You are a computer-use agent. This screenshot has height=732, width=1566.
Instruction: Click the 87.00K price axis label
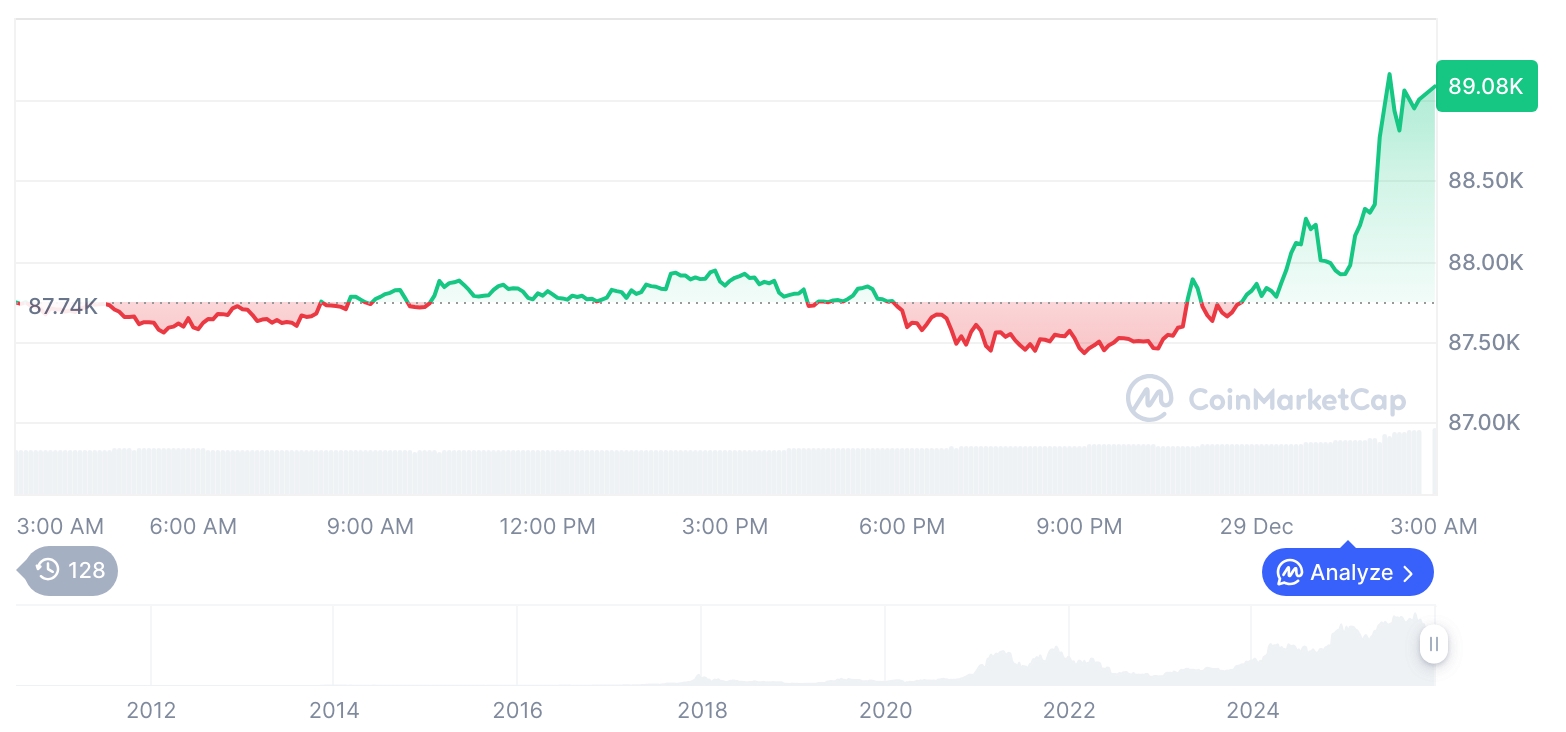(x=1485, y=423)
